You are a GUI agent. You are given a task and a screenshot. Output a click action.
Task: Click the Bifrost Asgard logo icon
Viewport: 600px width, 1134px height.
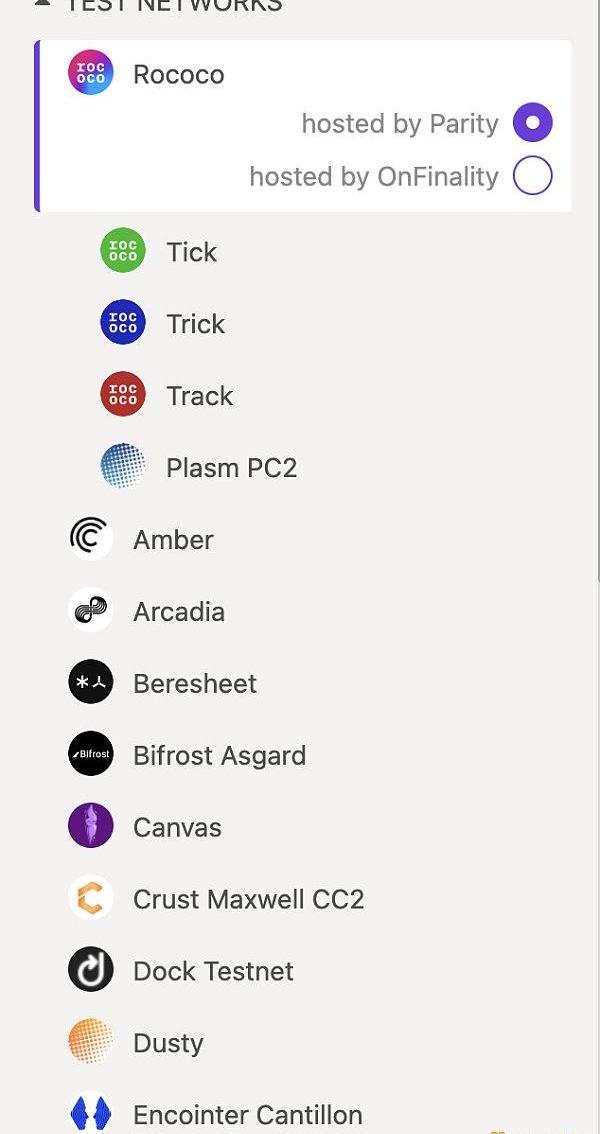[90, 755]
